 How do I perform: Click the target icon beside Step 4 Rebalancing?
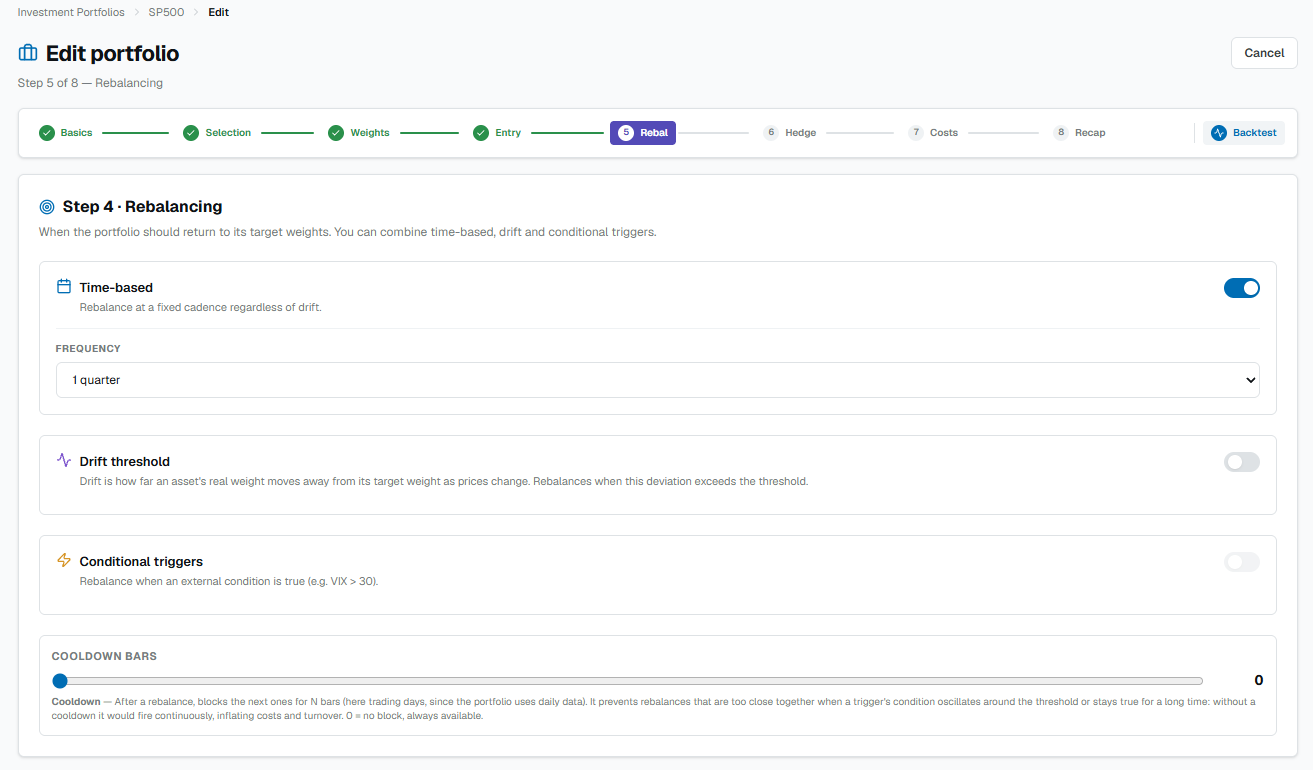pos(47,207)
